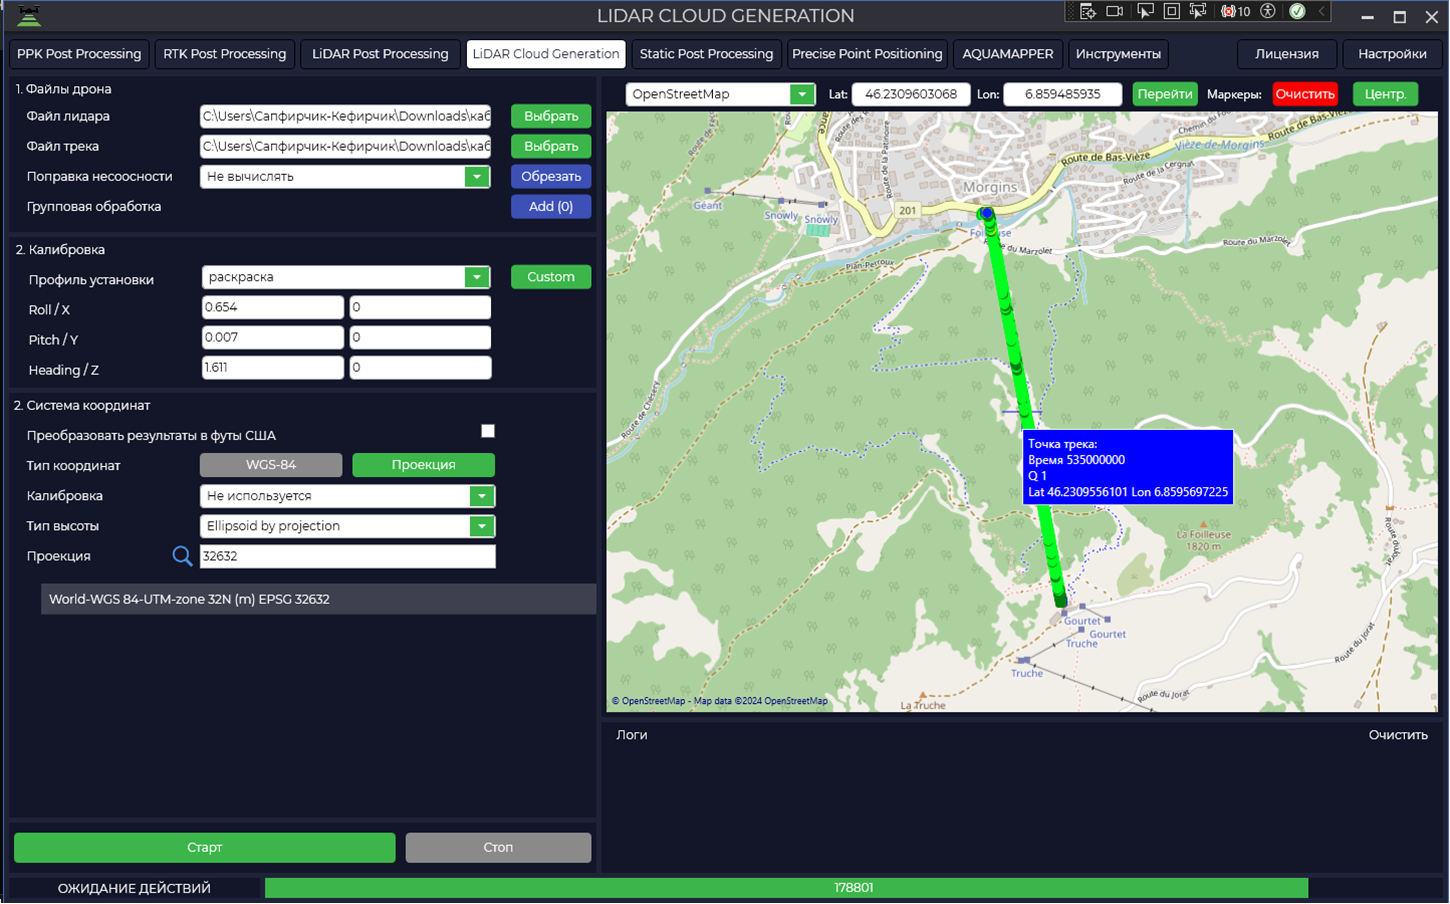1450x904 pixels.
Task: Select the World-WGS 84-UTM-zone 32N EPSG 32632 row
Action: (x=318, y=599)
